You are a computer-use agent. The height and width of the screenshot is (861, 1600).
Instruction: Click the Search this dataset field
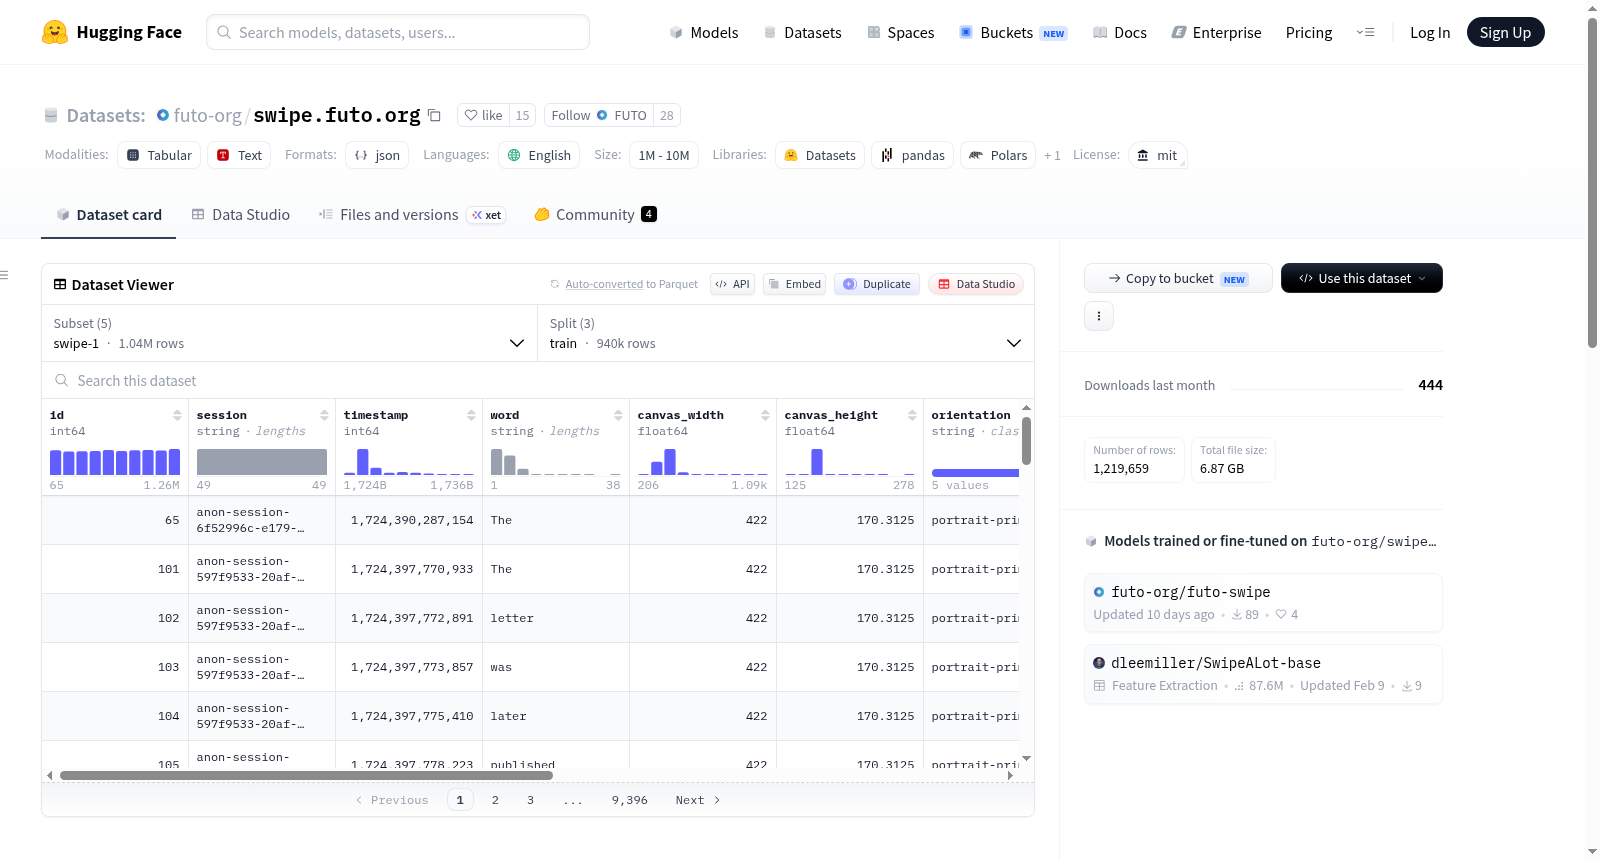click(538, 380)
